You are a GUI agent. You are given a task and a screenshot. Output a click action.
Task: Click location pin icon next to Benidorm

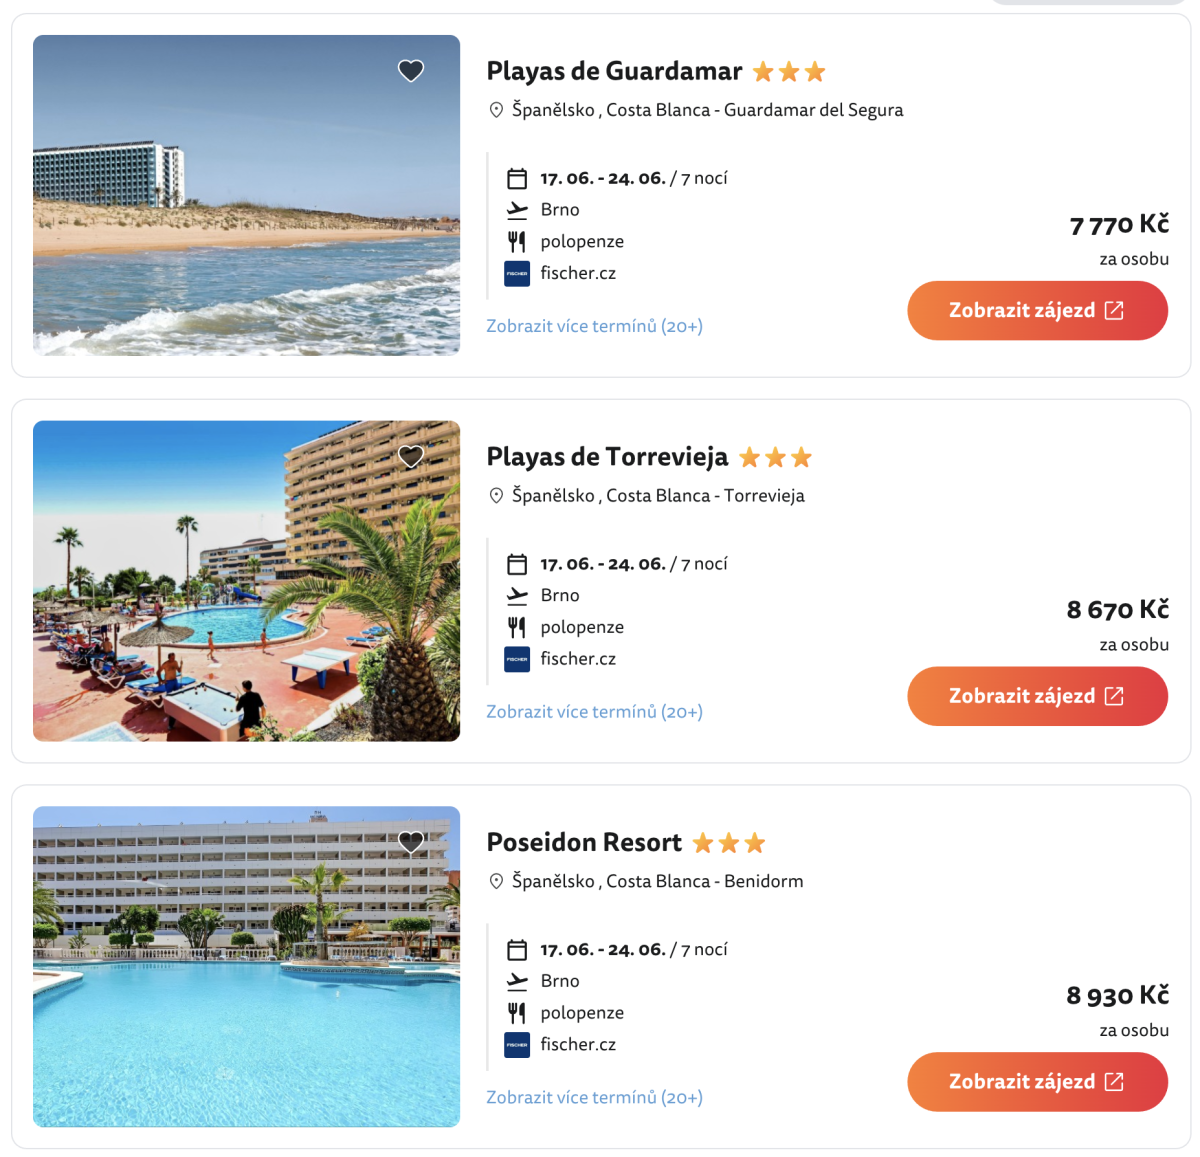496,882
